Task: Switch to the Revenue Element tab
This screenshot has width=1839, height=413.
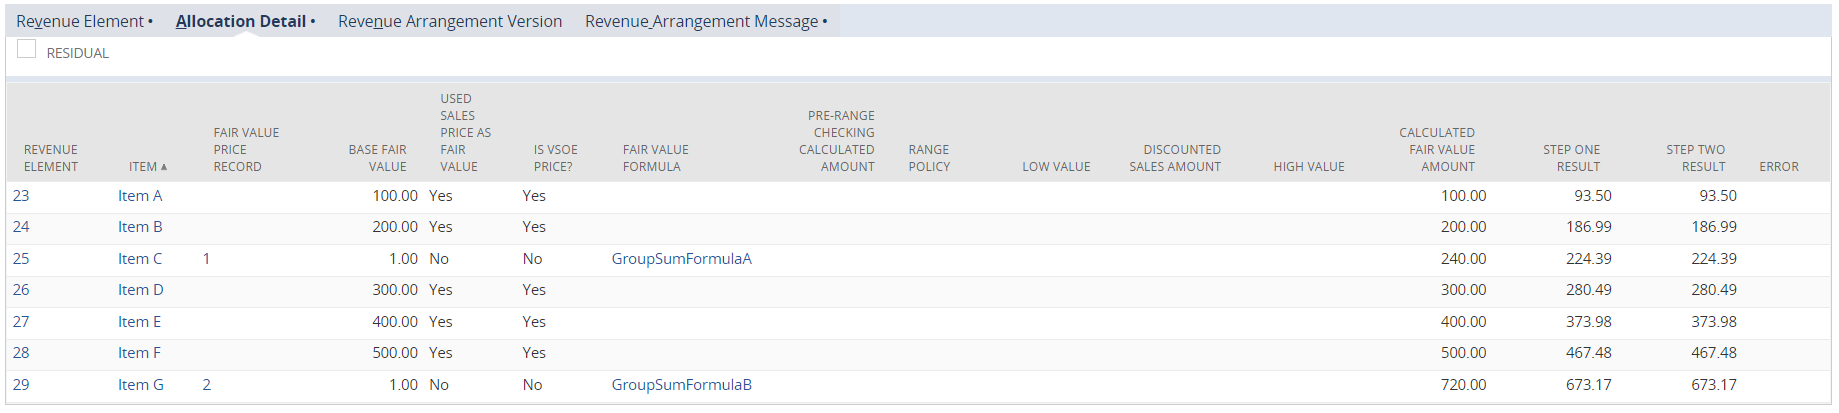Action: coord(80,21)
